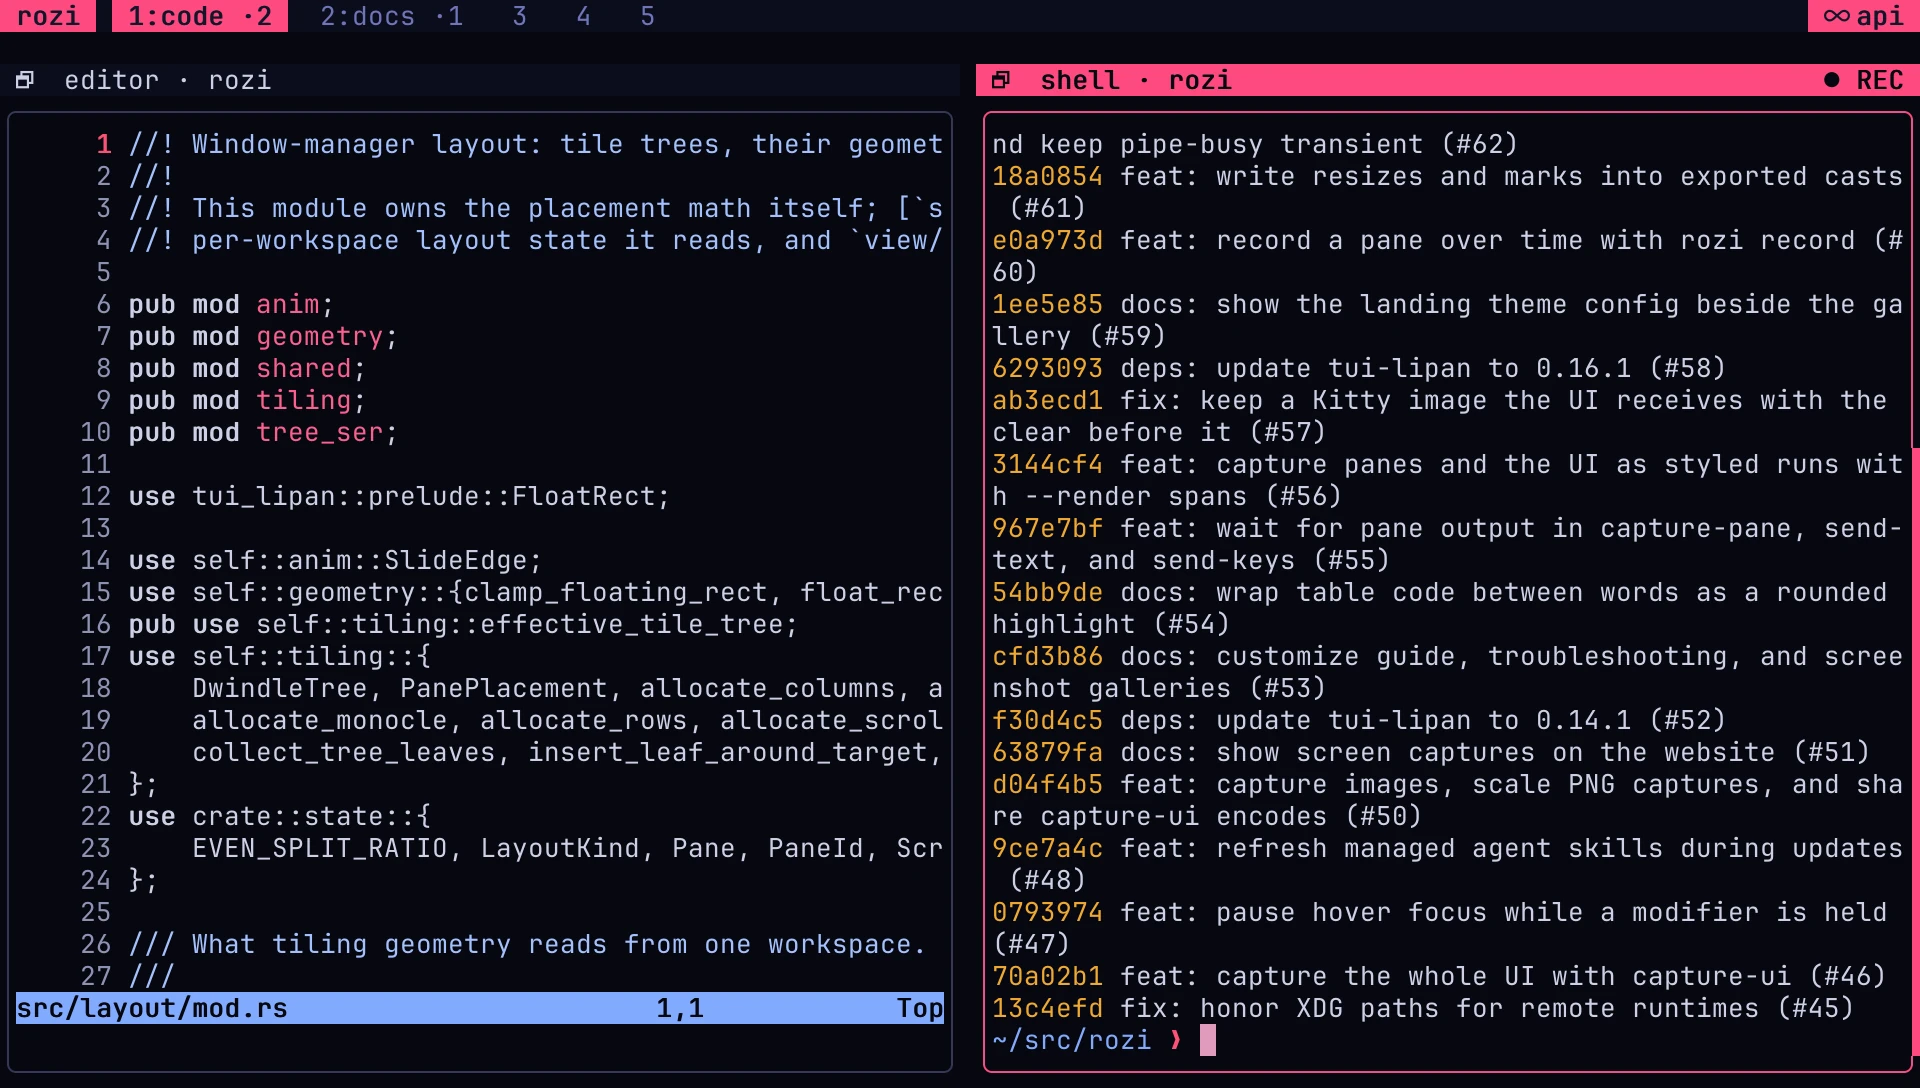
Task: Click 'use tui_lipan::prelude::FloatRect;' line
Action: pyautogui.click(x=400, y=496)
